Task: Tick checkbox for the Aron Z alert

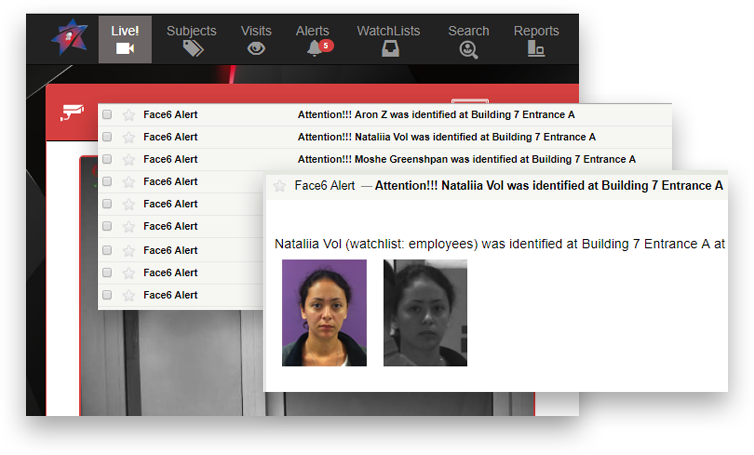Action: point(107,114)
